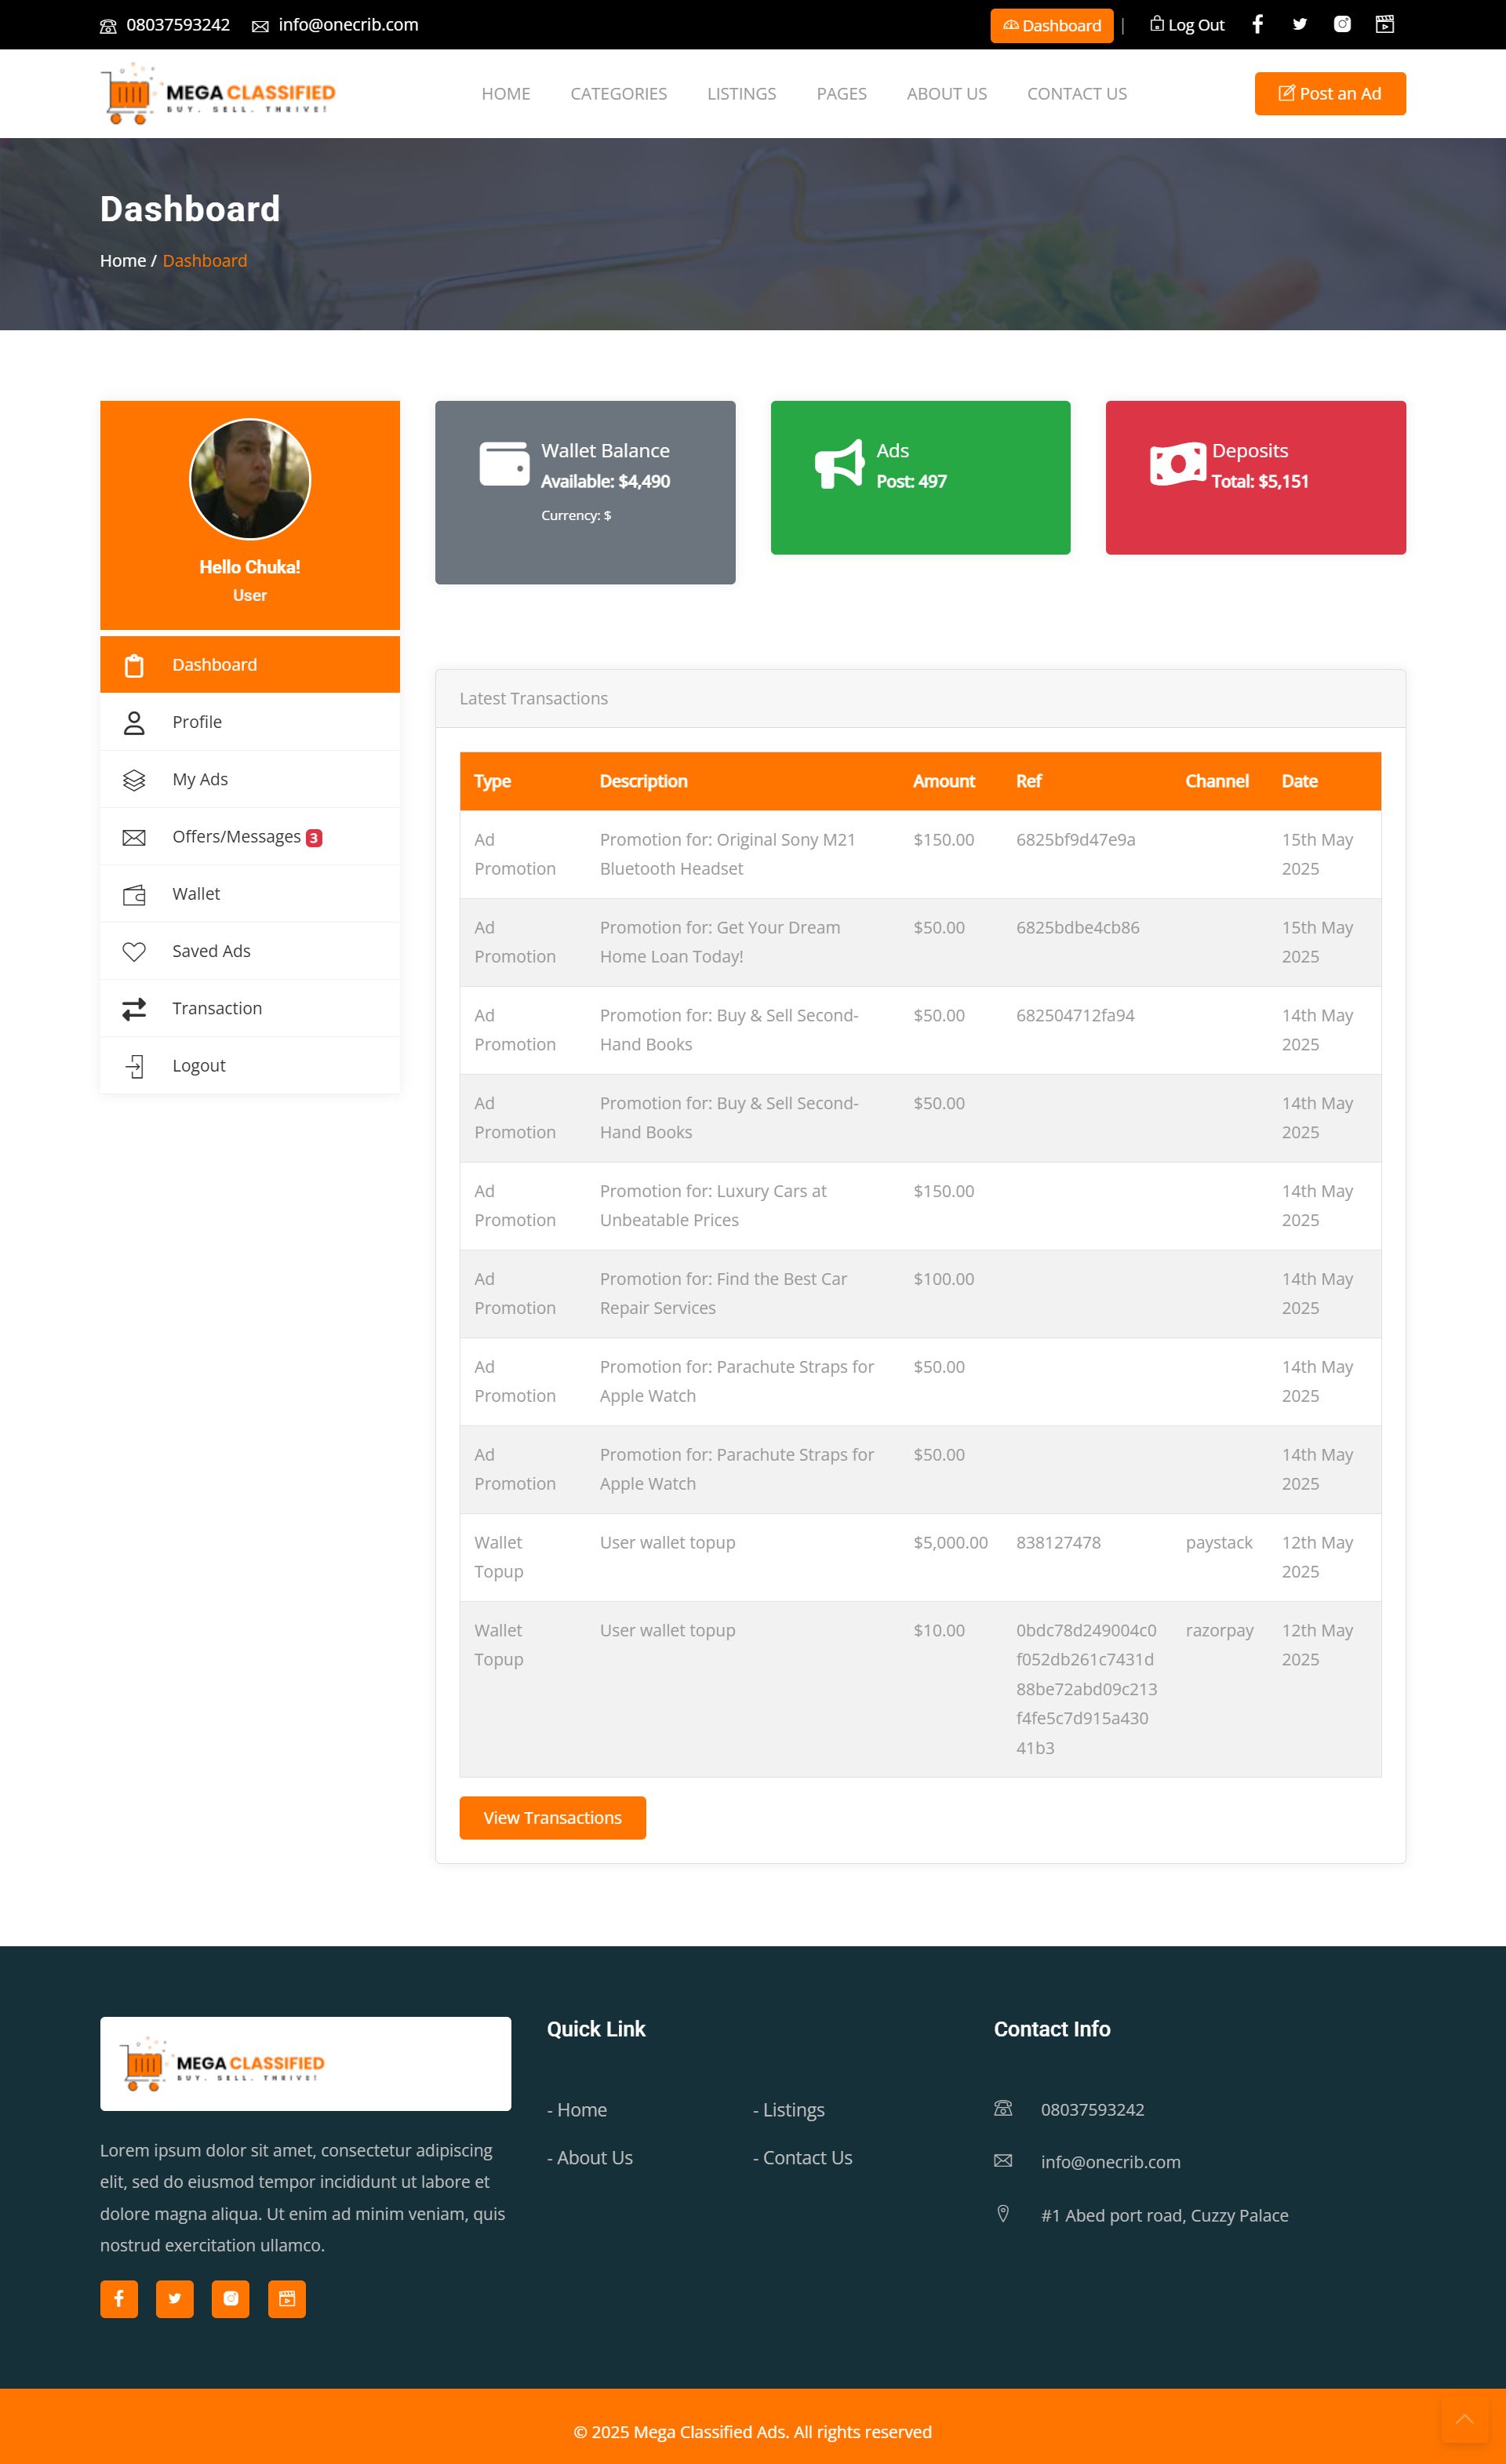
Task: Click Log Out in the top bar
Action: pos(1187,25)
